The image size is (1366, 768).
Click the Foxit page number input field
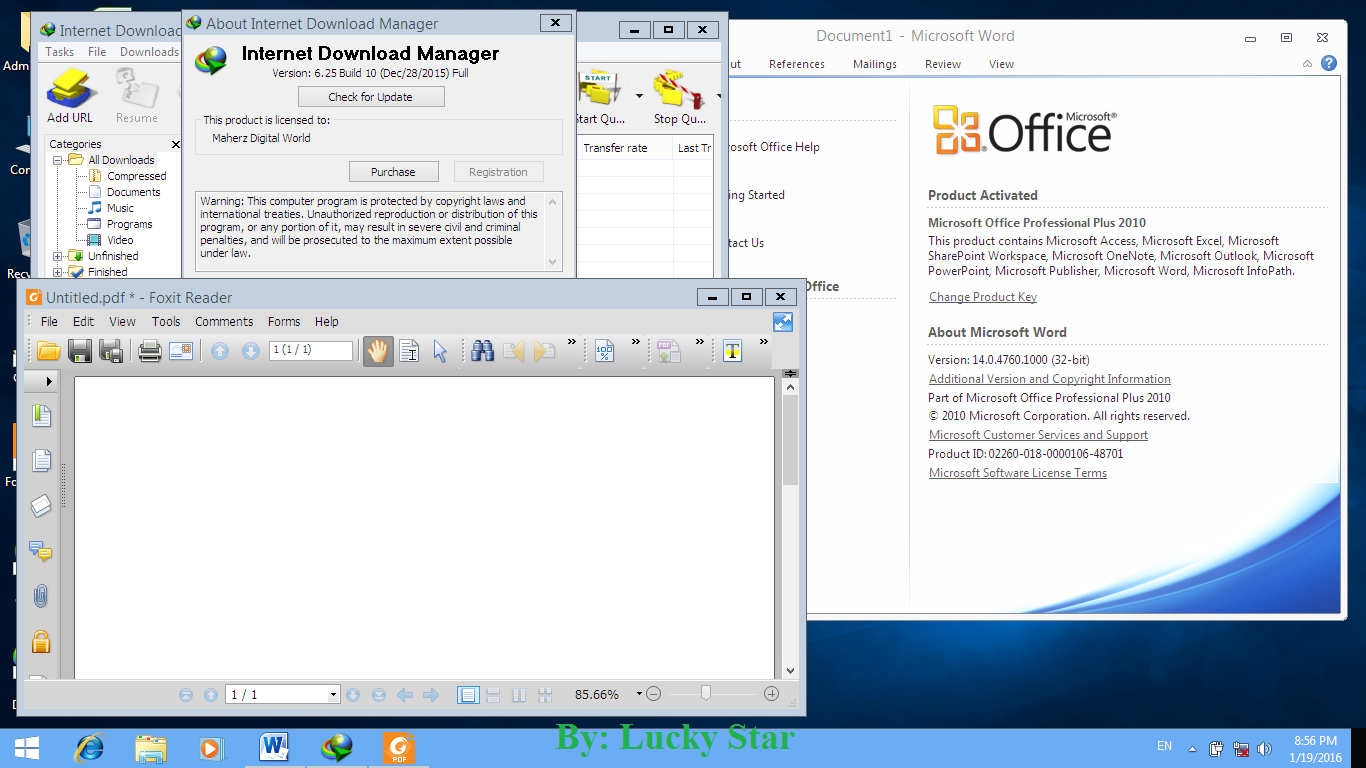311,350
